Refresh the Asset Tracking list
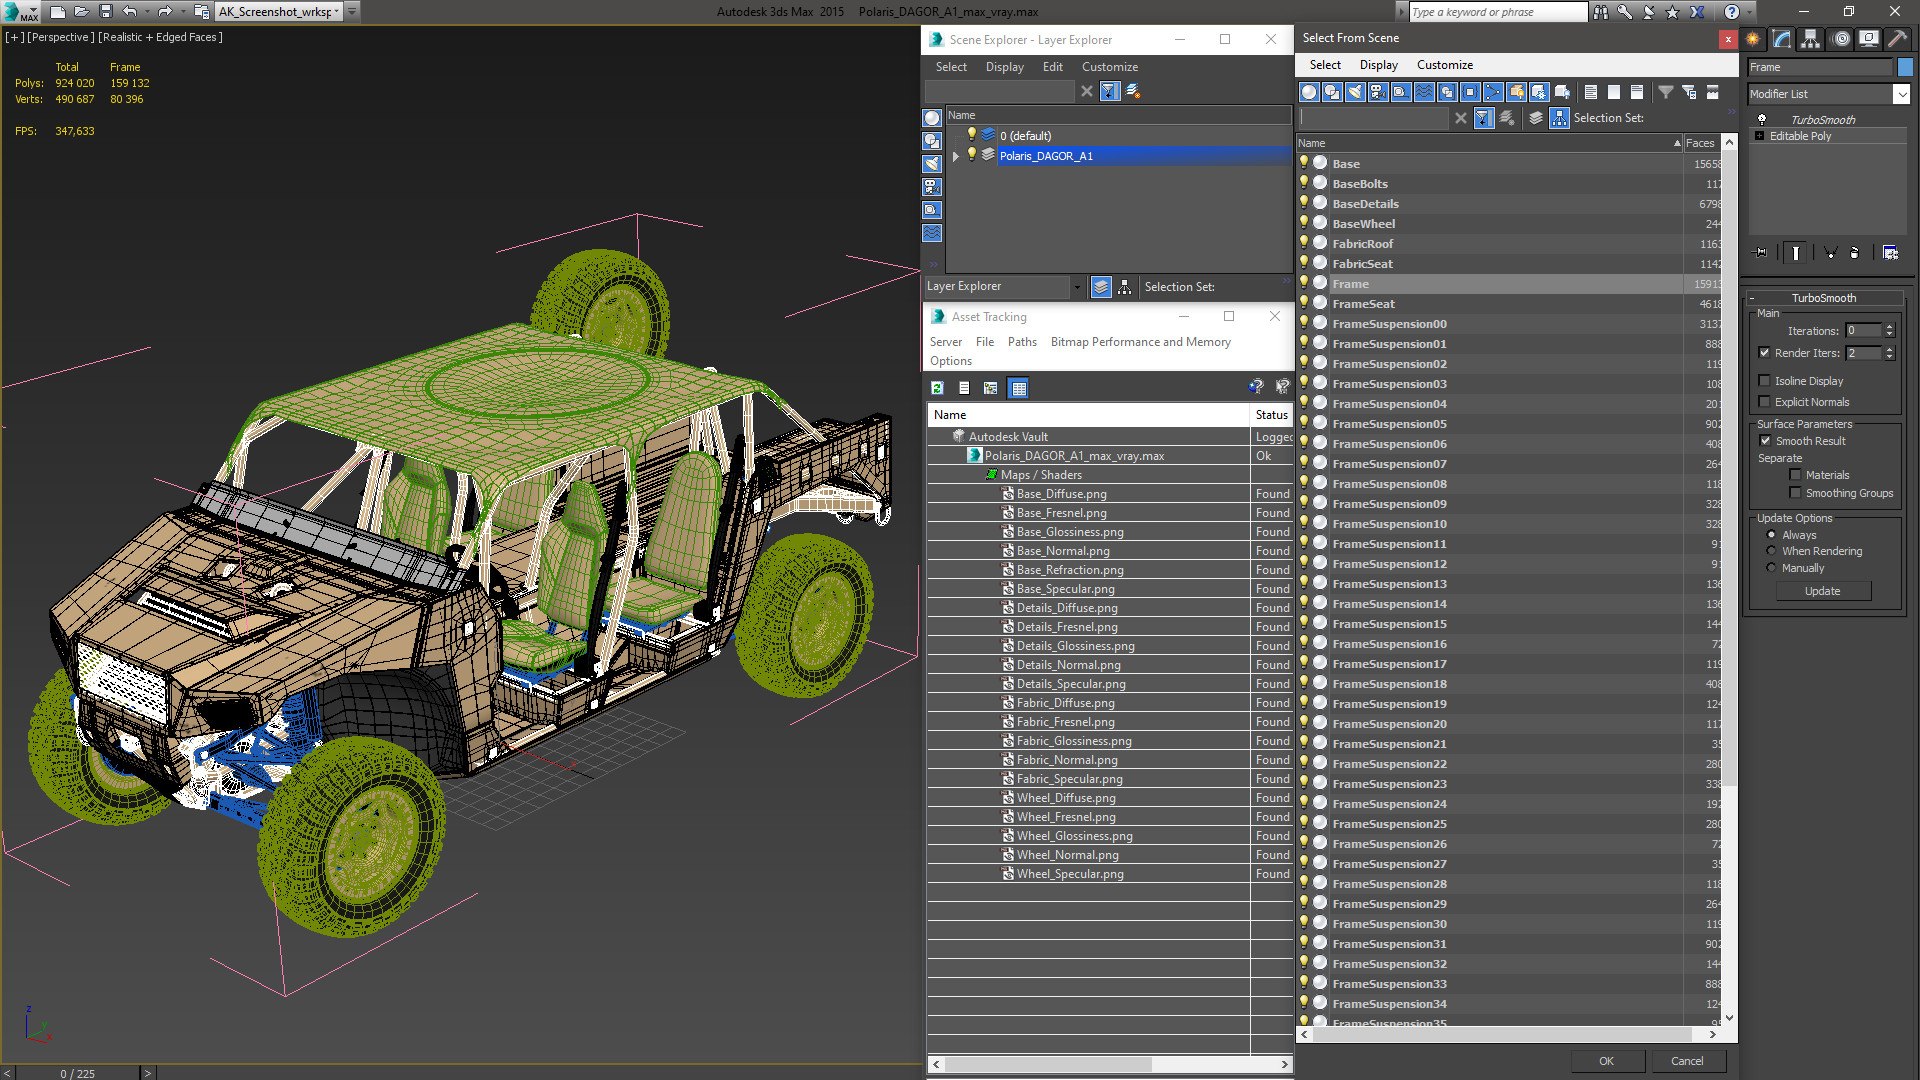The height and width of the screenshot is (1080, 1920). (x=938, y=388)
